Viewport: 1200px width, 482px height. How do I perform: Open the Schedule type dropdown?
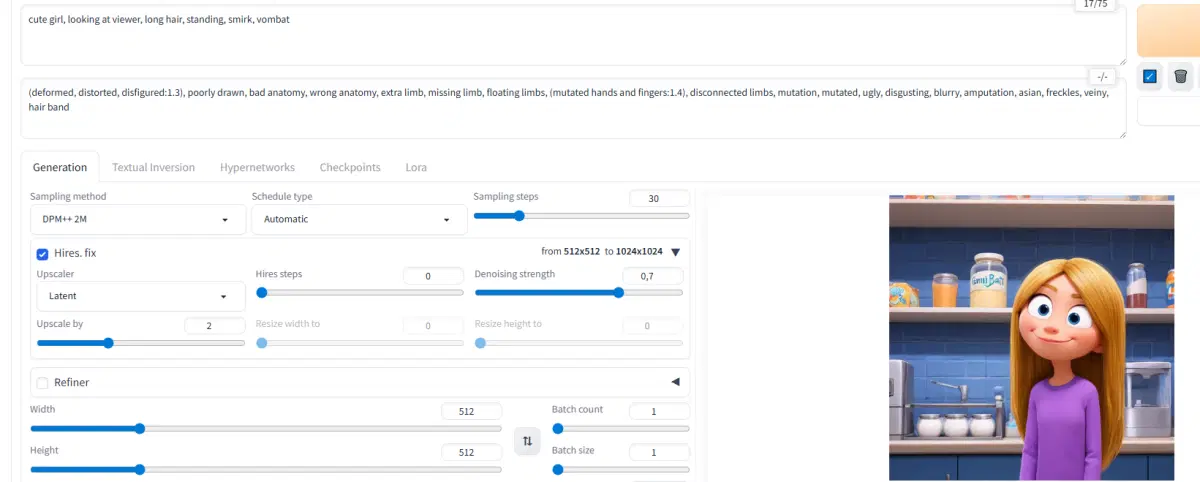click(x=358, y=219)
